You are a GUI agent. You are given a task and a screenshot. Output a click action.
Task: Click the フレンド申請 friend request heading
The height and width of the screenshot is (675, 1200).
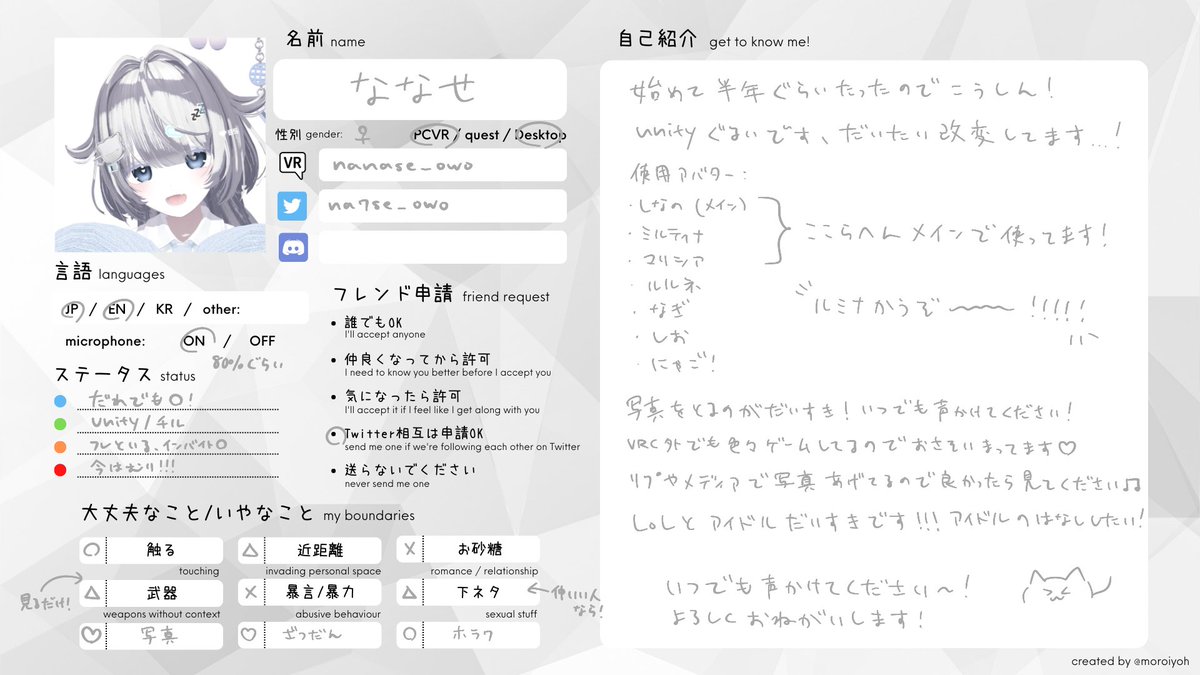click(x=441, y=294)
